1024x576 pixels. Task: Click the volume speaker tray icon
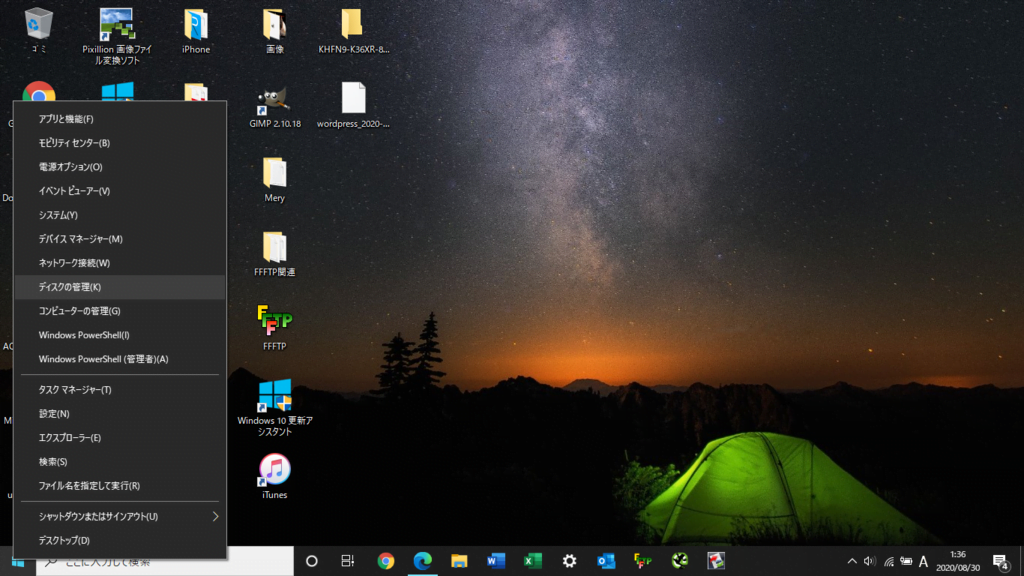tap(869, 561)
